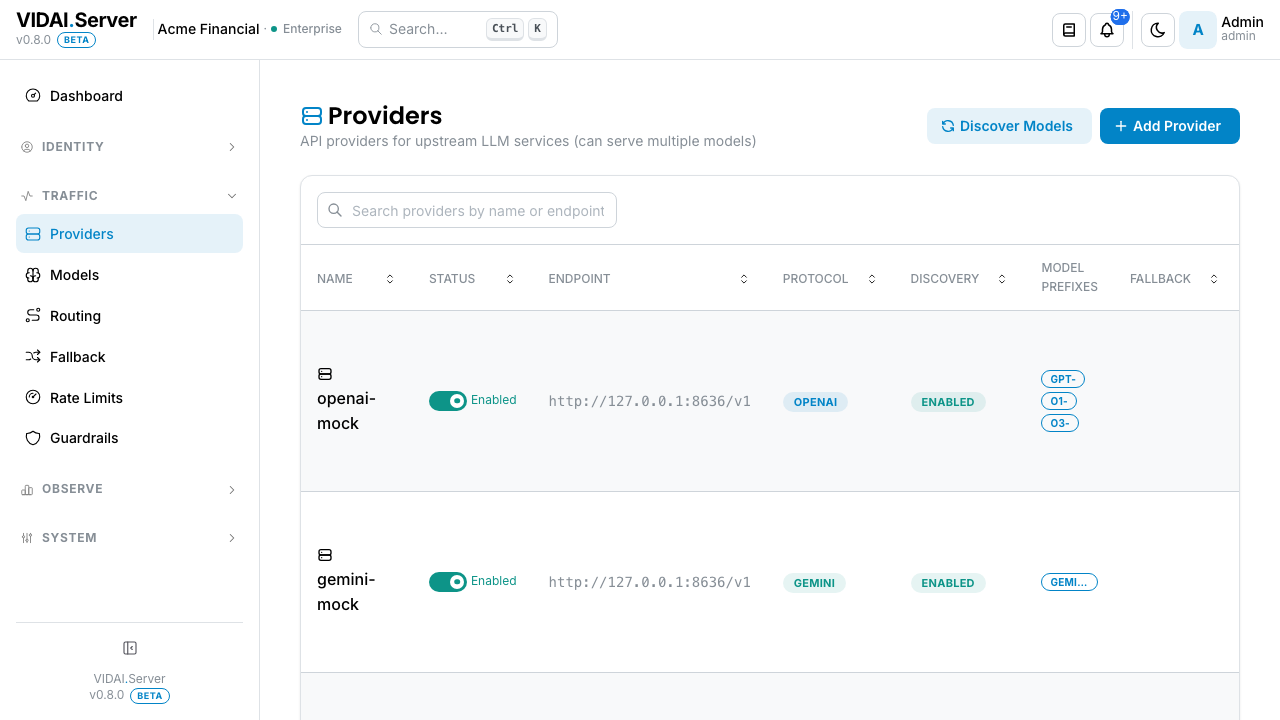Click the Admin avatar icon
Viewport: 1280px width, 720px height.
coord(1198,30)
